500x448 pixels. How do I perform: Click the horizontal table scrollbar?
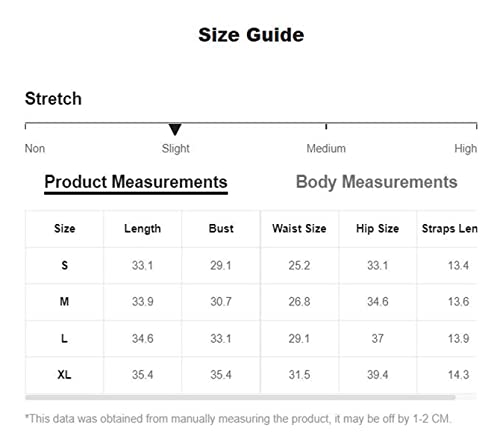[x=240, y=397]
